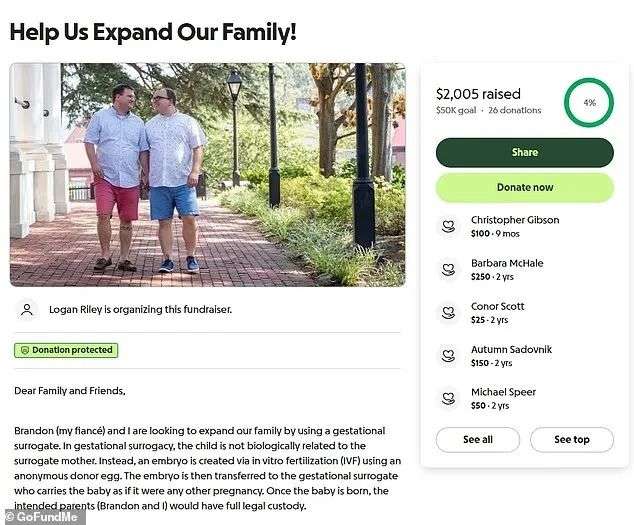This screenshot has height=525, width=634.
Task: Click the $2,005 raised amount
Action: [478, 94]
